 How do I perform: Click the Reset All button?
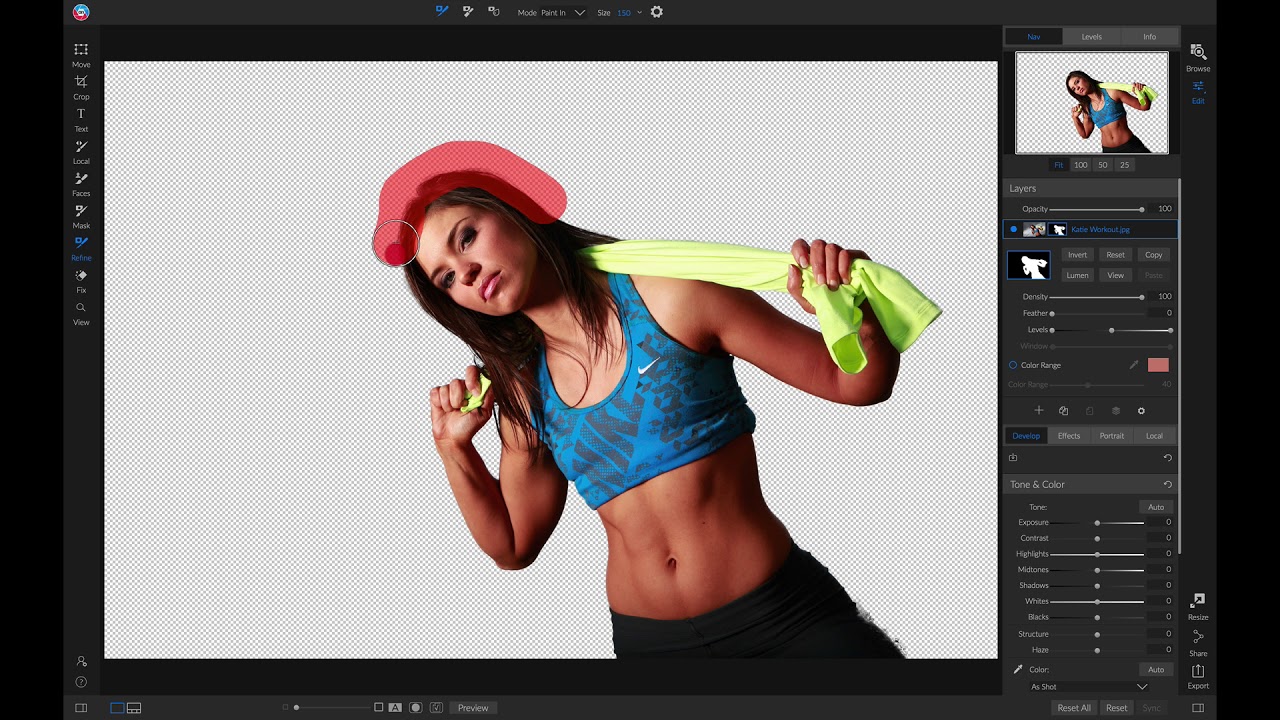coord(1074,708)
